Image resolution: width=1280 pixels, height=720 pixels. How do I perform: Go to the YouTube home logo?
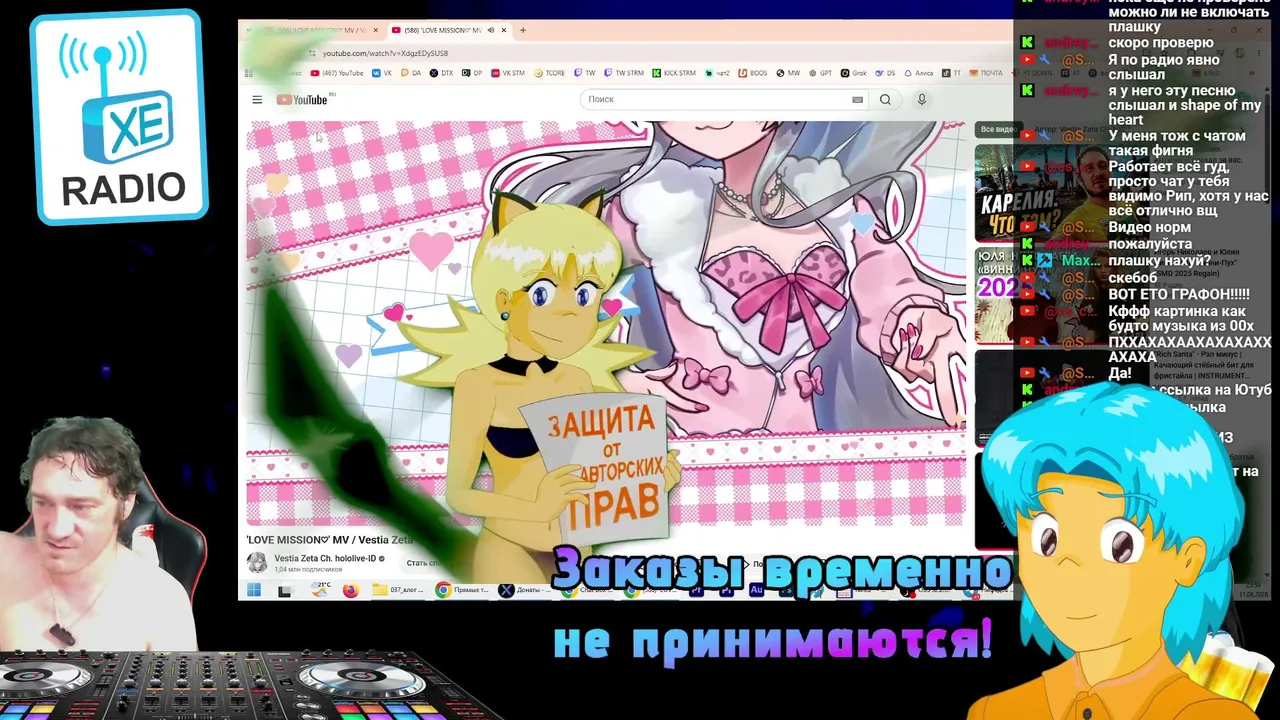(302, 99)
